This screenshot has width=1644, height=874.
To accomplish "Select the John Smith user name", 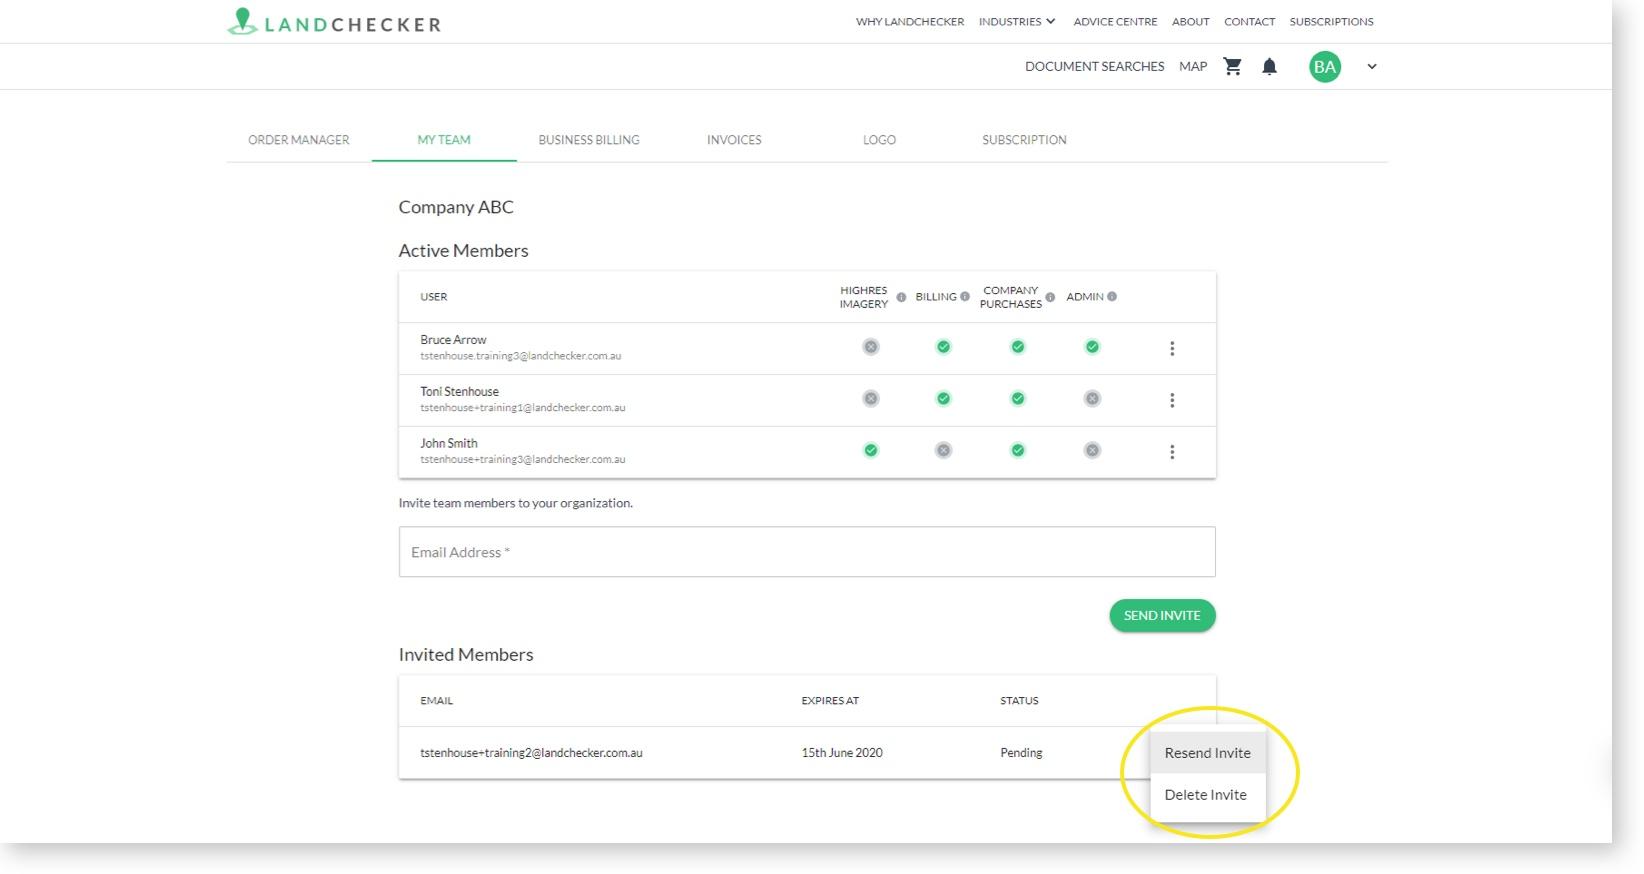I will click(x=448, y=444).
